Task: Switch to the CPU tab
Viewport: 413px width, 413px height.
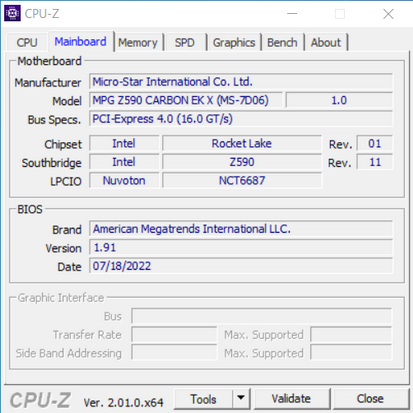Action: click(x=27, y=43)
